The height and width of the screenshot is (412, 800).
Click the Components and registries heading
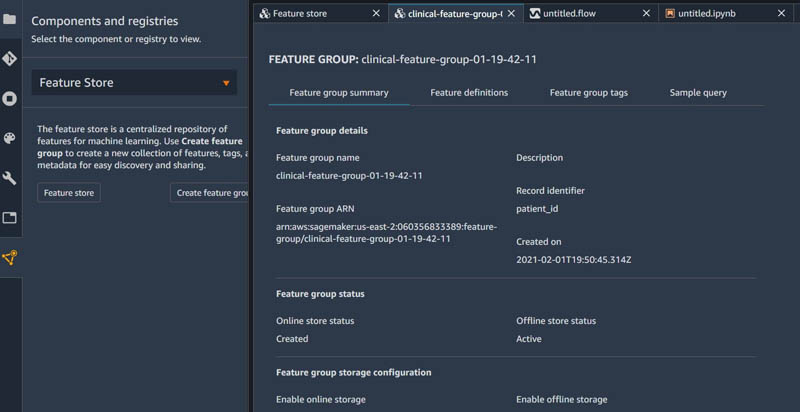[105, 21]
